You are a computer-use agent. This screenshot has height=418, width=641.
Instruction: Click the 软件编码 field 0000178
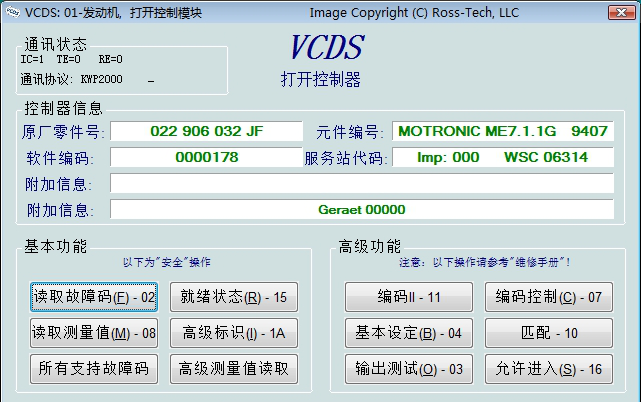[206, 157]
